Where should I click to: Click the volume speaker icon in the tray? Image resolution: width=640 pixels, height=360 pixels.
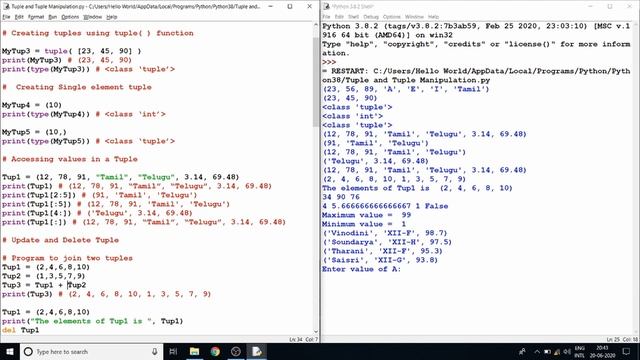[567, 351]
